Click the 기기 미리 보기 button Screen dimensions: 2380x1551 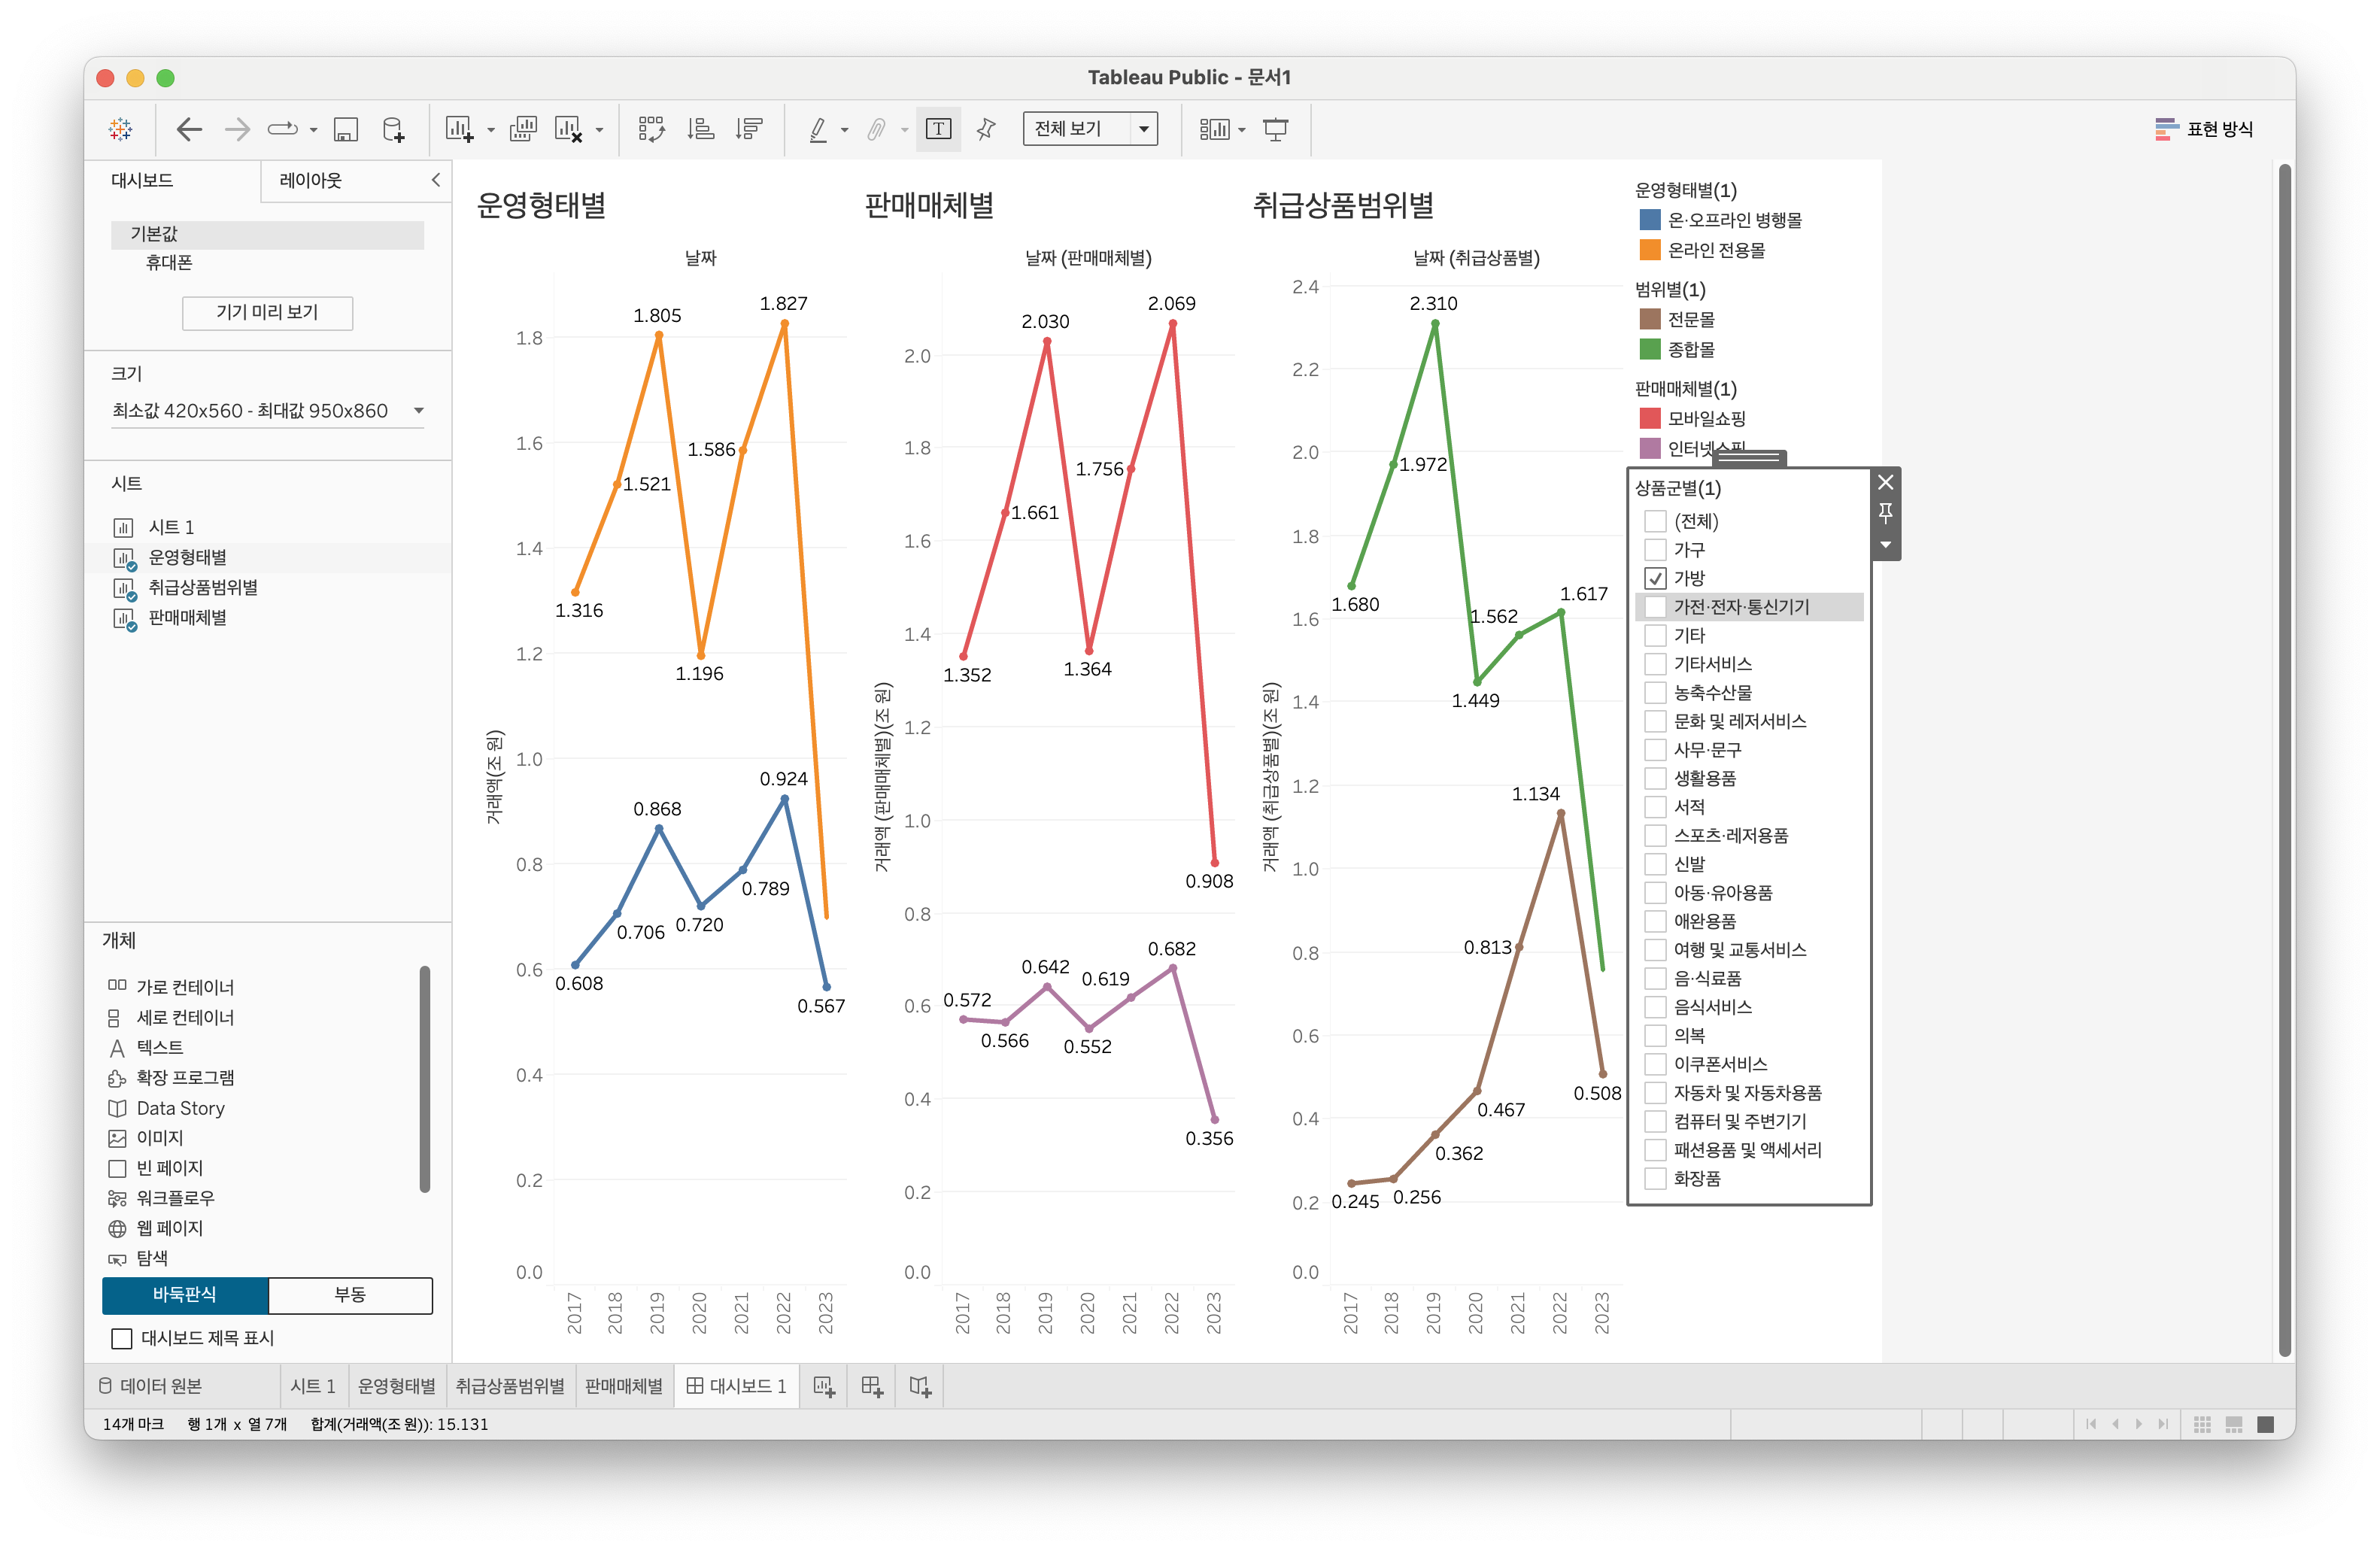[267, 312]
